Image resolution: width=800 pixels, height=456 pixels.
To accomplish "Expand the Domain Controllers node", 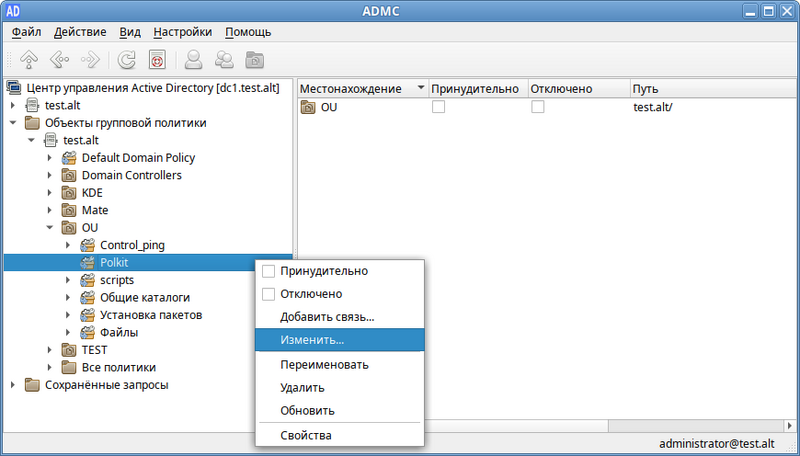I will [50, 175].
